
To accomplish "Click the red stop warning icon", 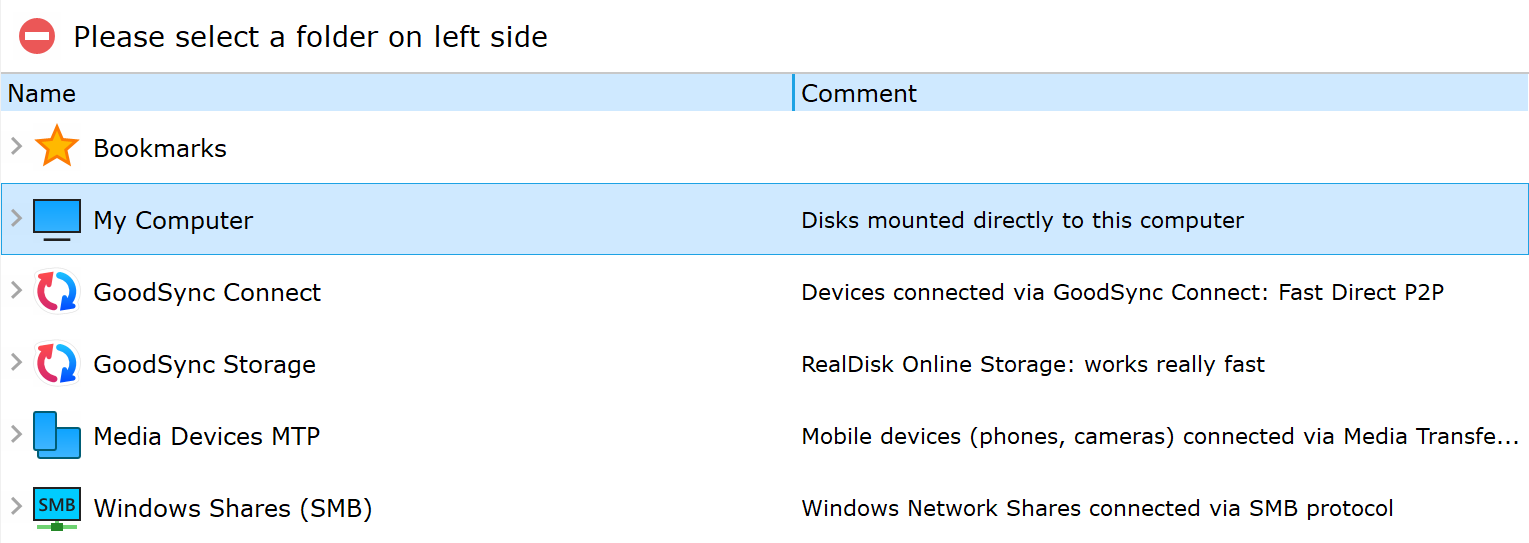I will [x=37, y=37].
